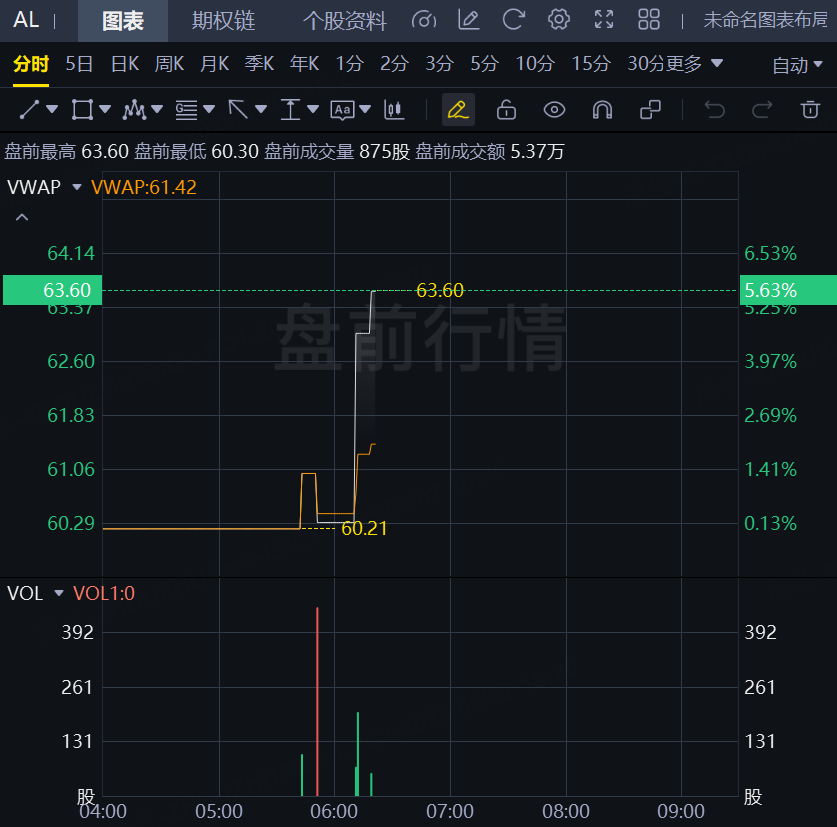
Task: Toggle the yellow highlighted drawing pencil mode
Action: pyautogui.click(x=458, y=109)
